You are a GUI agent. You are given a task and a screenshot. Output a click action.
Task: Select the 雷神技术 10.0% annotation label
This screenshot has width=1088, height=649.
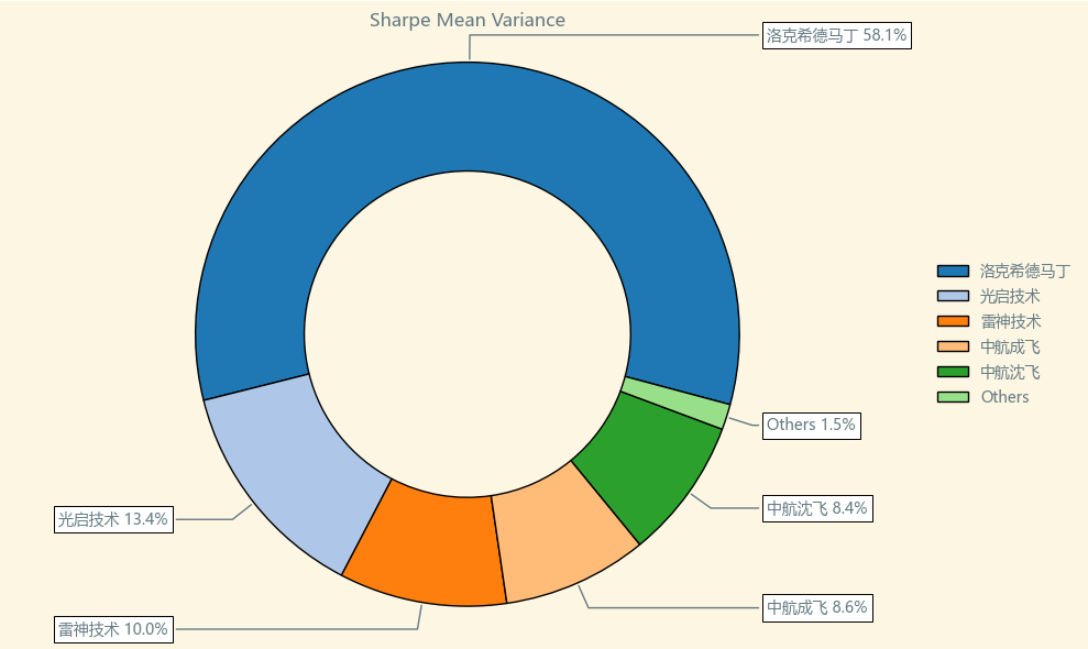tap(114, 630)
